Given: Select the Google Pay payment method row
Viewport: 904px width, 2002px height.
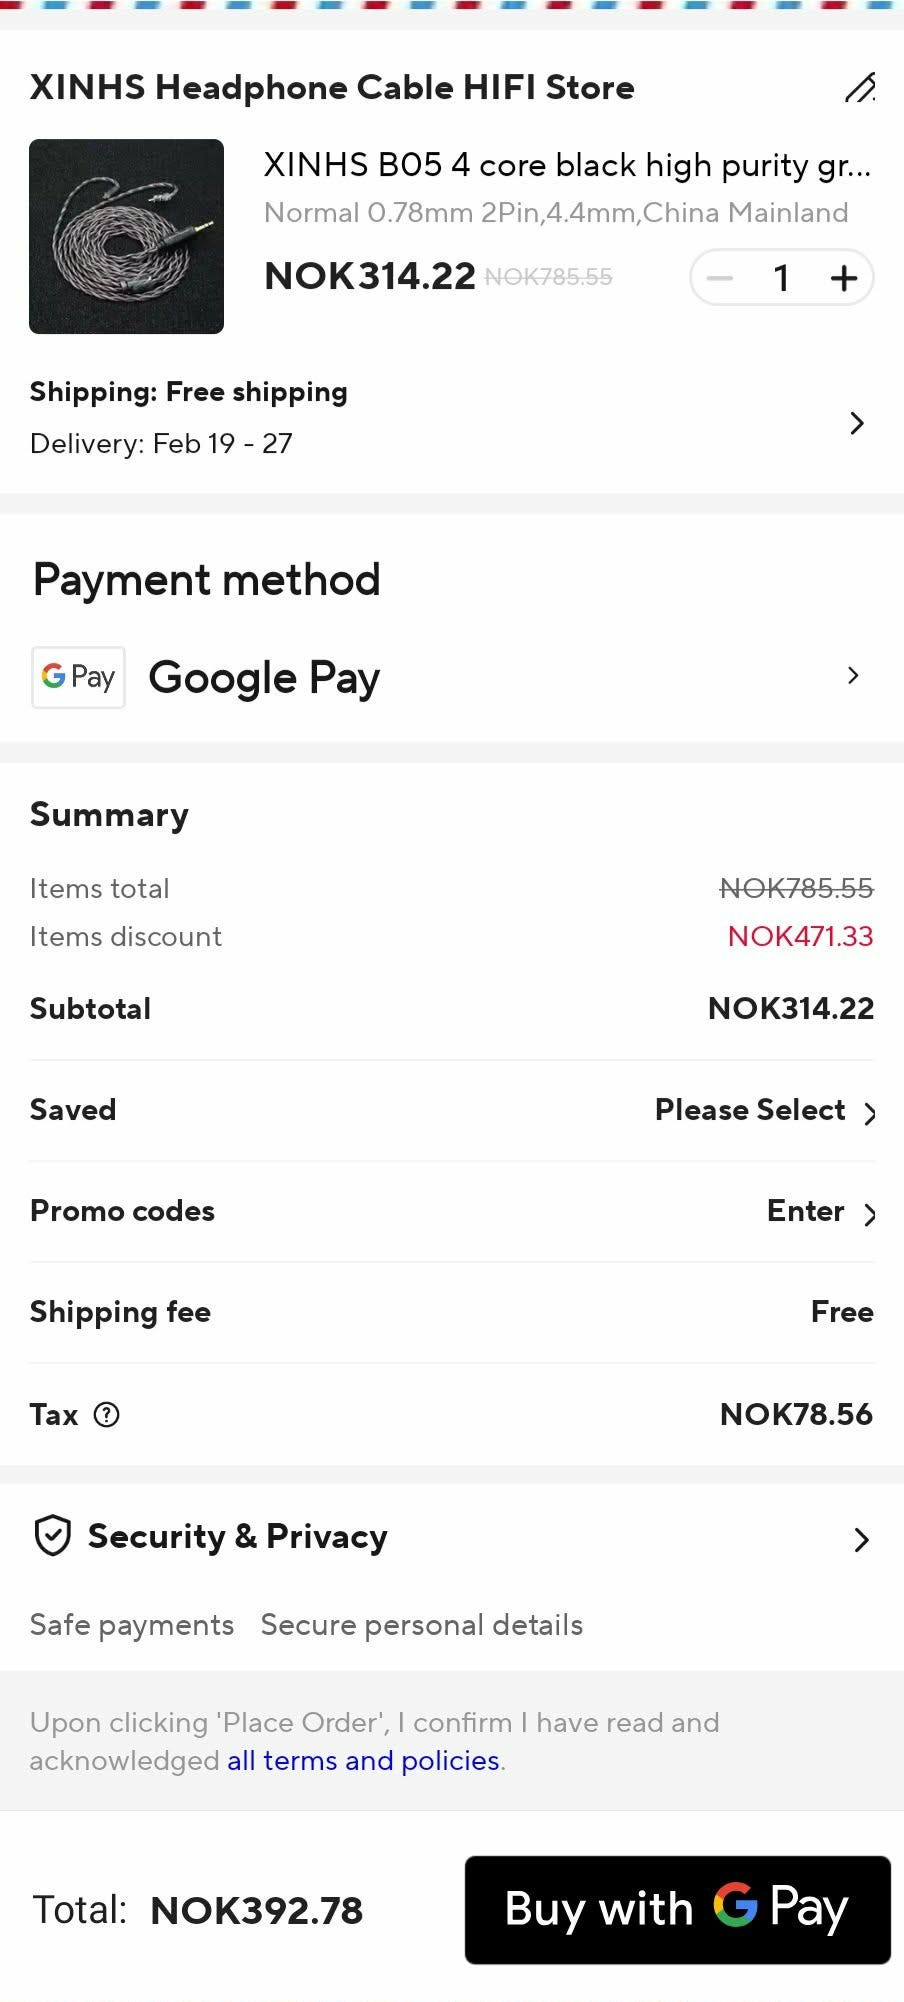Looking at the screenshot, I should click(452, 677).
